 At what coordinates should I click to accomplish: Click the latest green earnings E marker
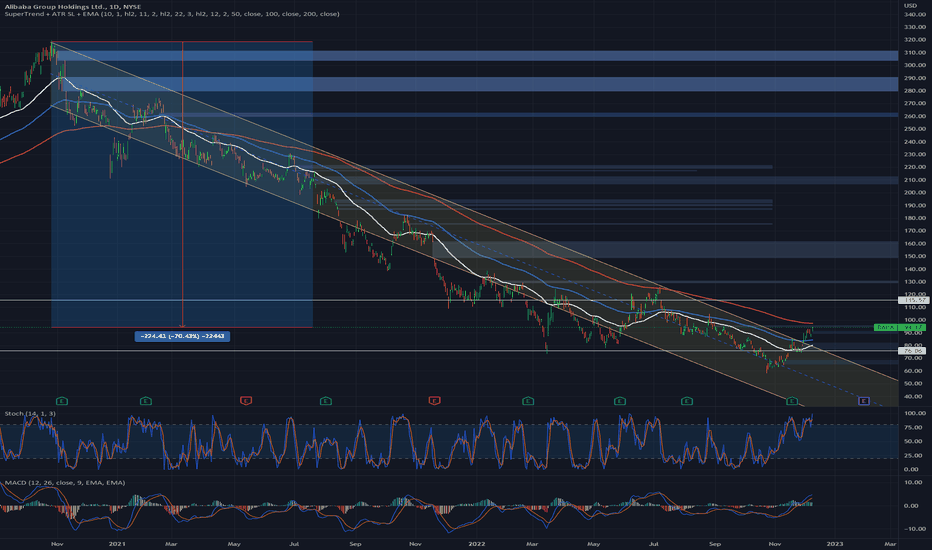(x=792, y=401)
